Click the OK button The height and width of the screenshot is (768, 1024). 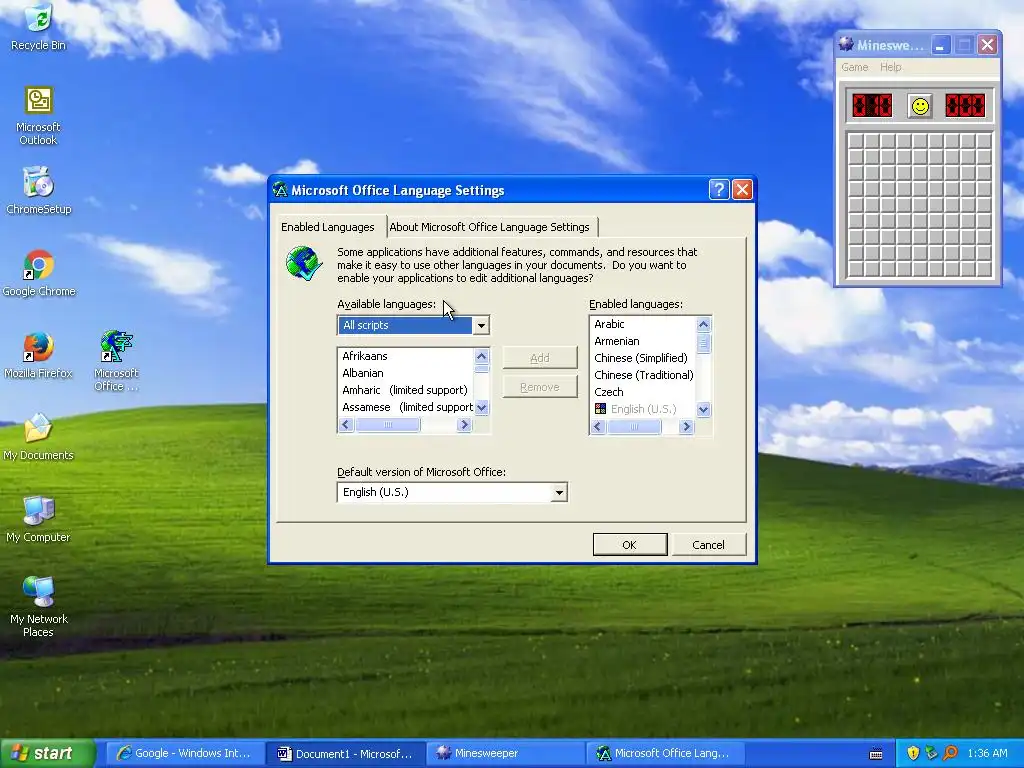630,545
